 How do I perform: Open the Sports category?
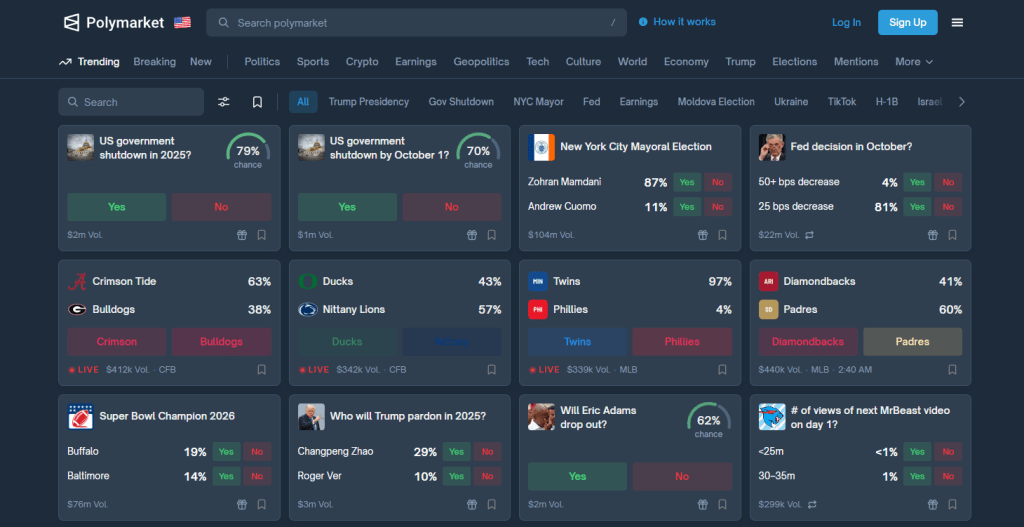313,62
